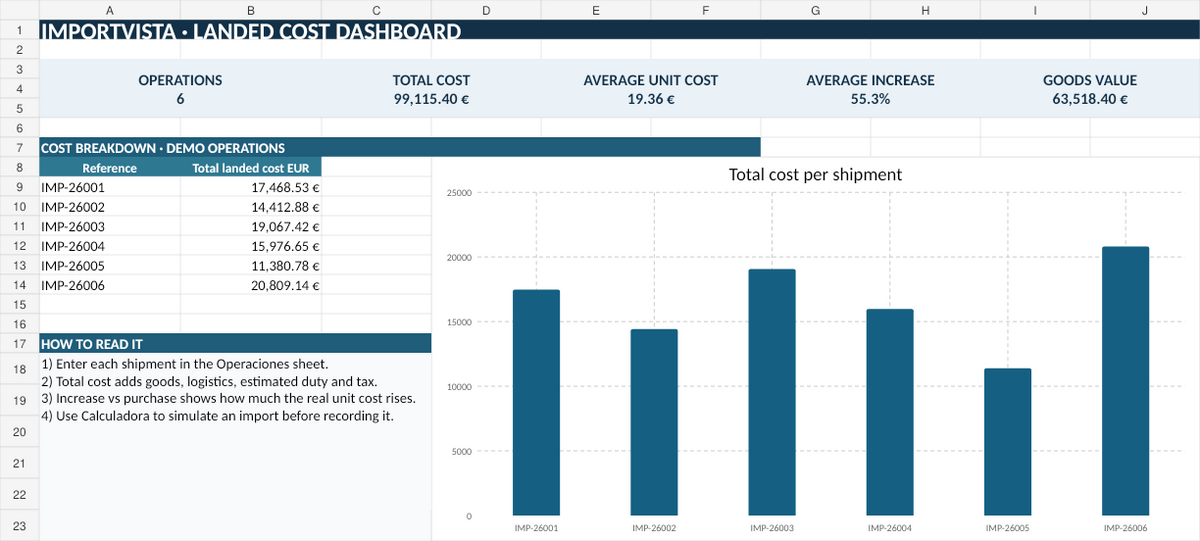
Task: Click the IMP-26002 bar in chart
Action: tap(654, 422)
